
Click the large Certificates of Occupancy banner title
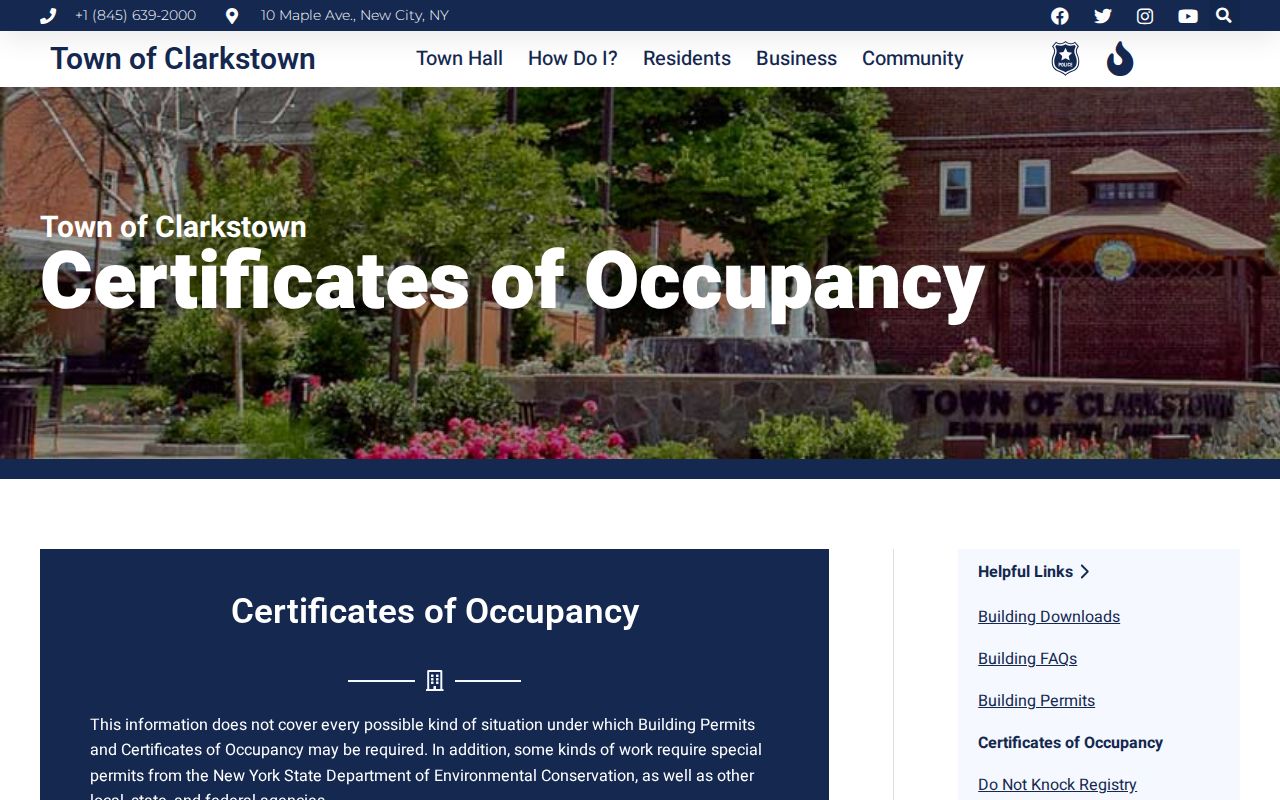pyautogui.click(x=512, y=281)
